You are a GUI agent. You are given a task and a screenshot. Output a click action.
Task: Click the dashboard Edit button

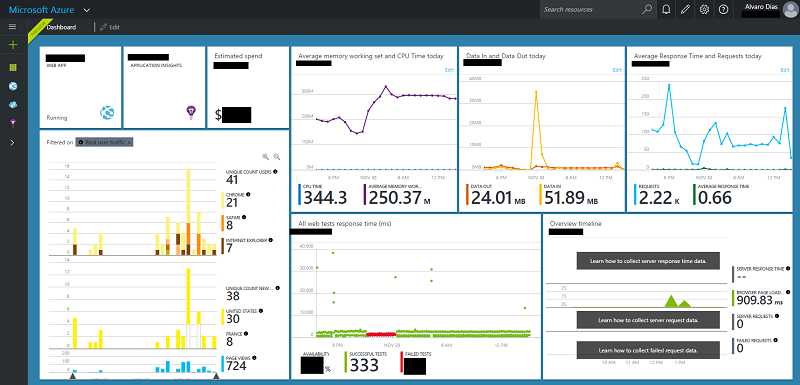(110, 27)
